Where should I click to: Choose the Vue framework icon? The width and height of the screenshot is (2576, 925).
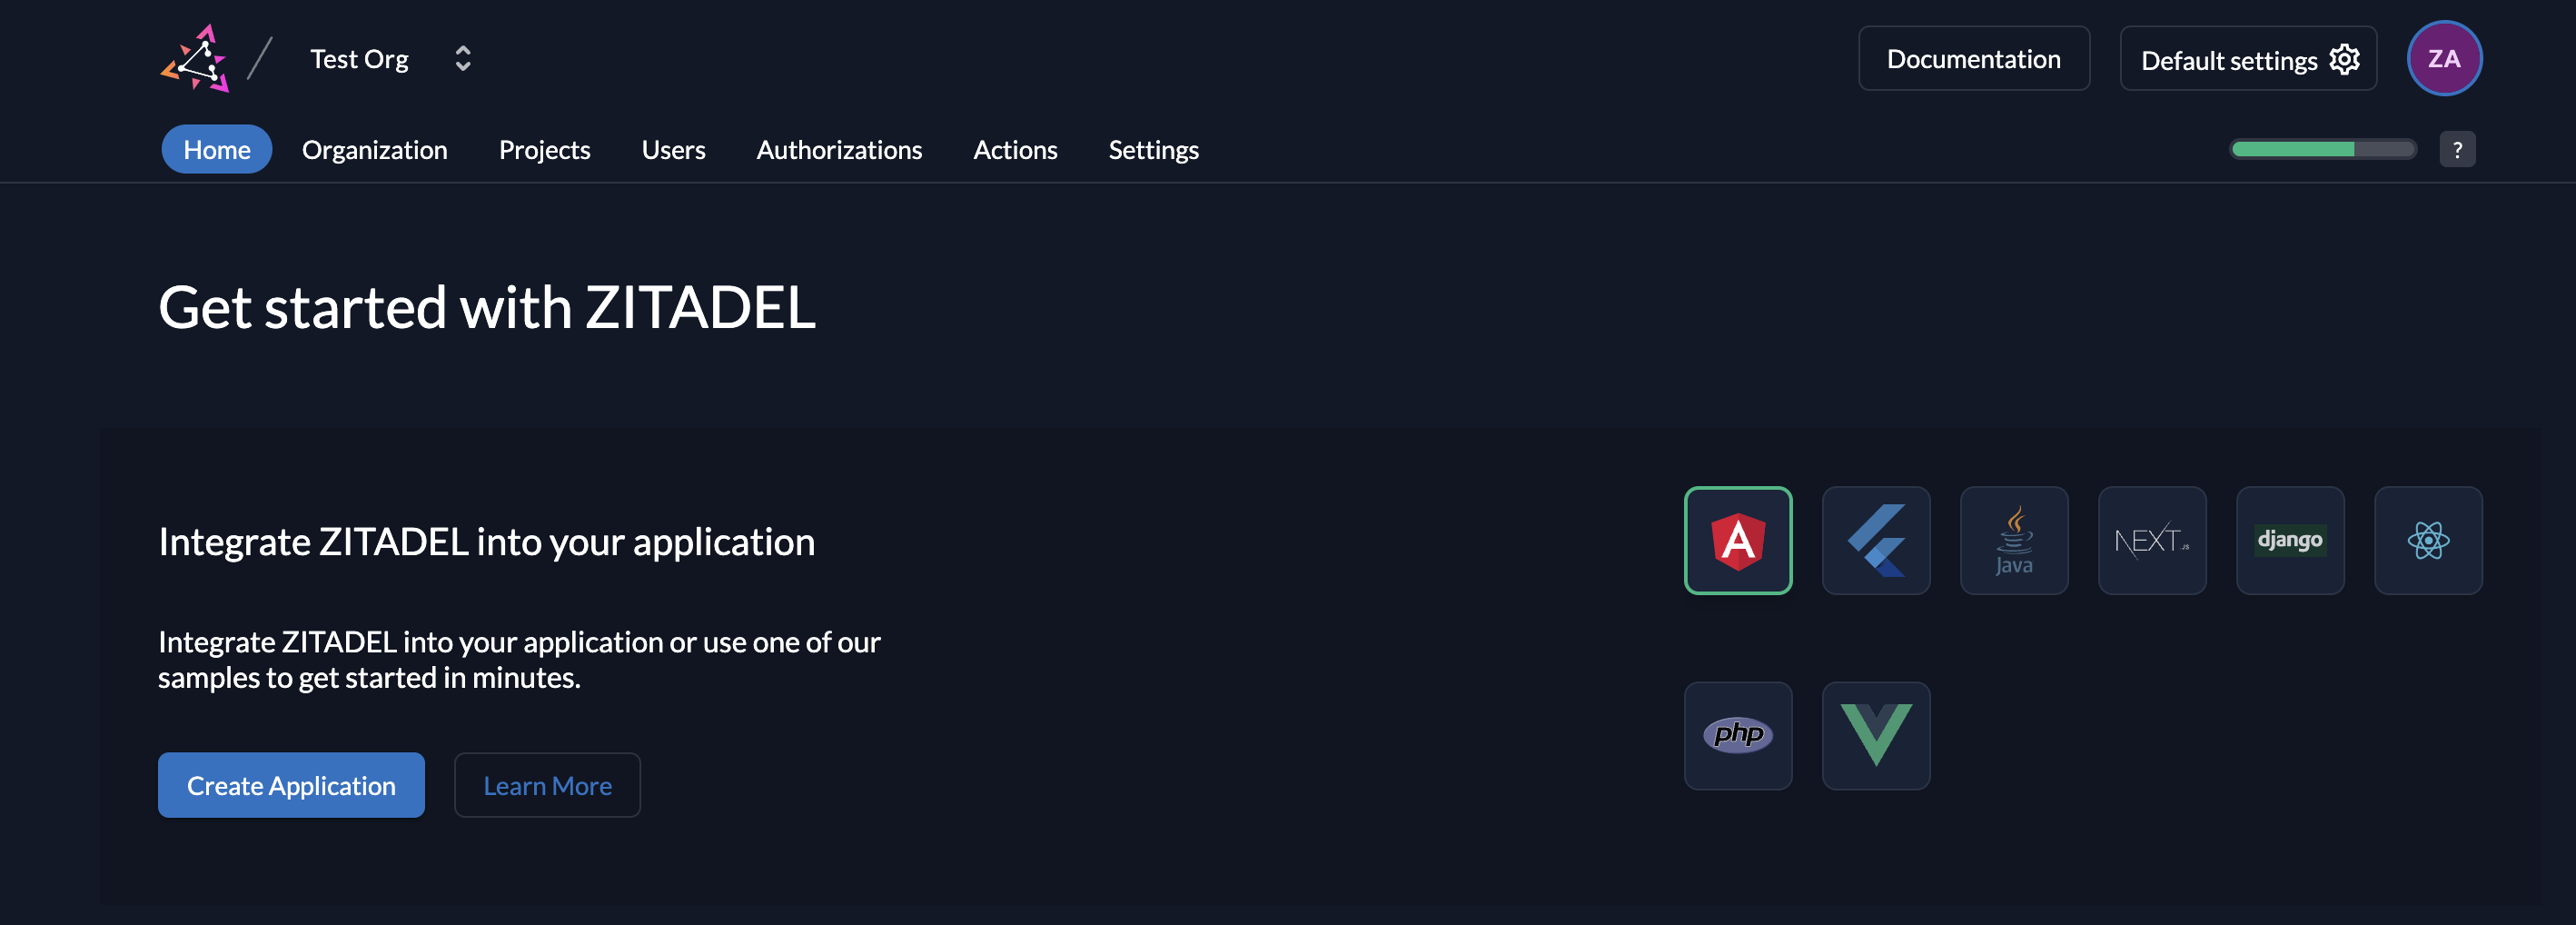tap(1875, 735)
